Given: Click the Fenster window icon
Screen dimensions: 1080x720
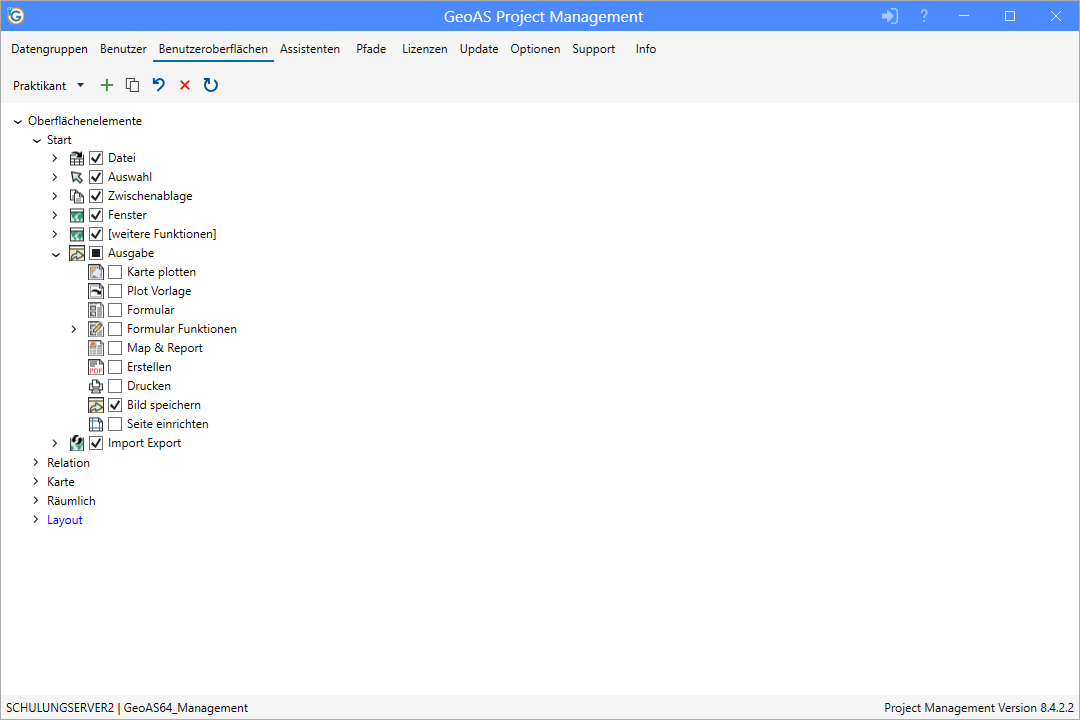Looking at the screenshot, I should 76,215.
